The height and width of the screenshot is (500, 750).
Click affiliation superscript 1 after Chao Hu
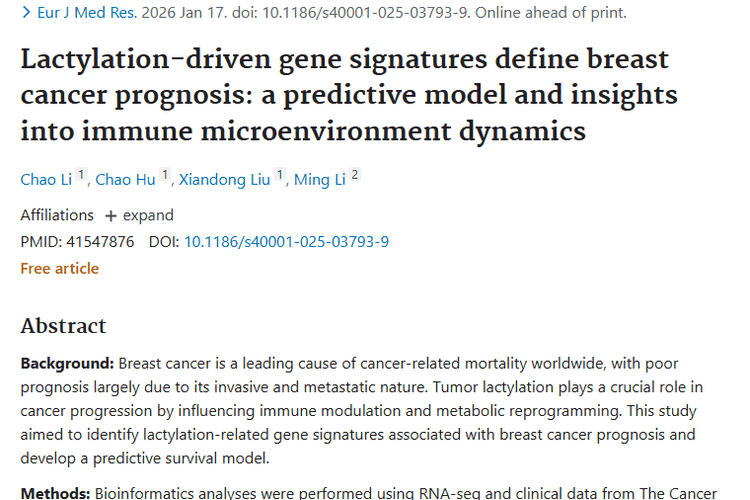point(165,176)
